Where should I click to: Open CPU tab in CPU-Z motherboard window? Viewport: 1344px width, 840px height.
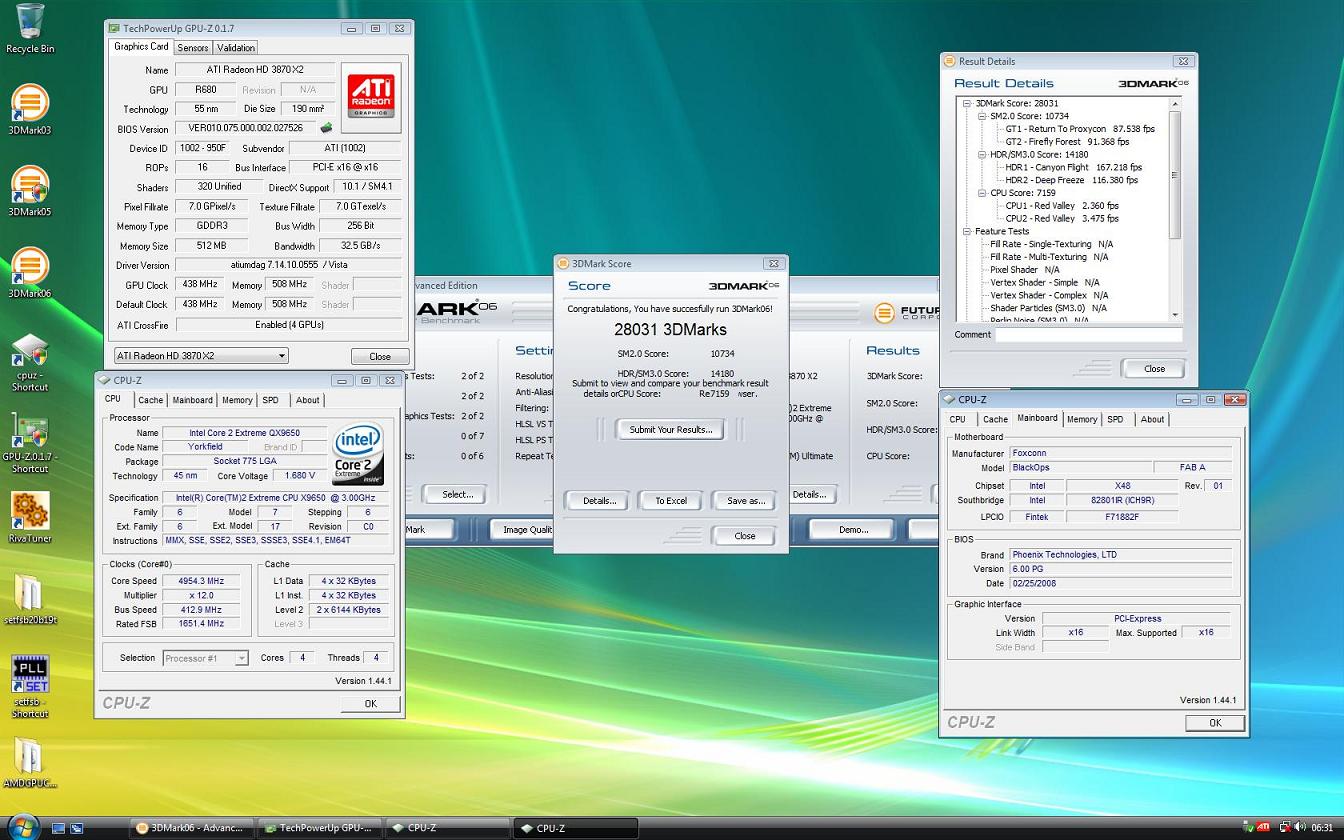click(957, 419)
